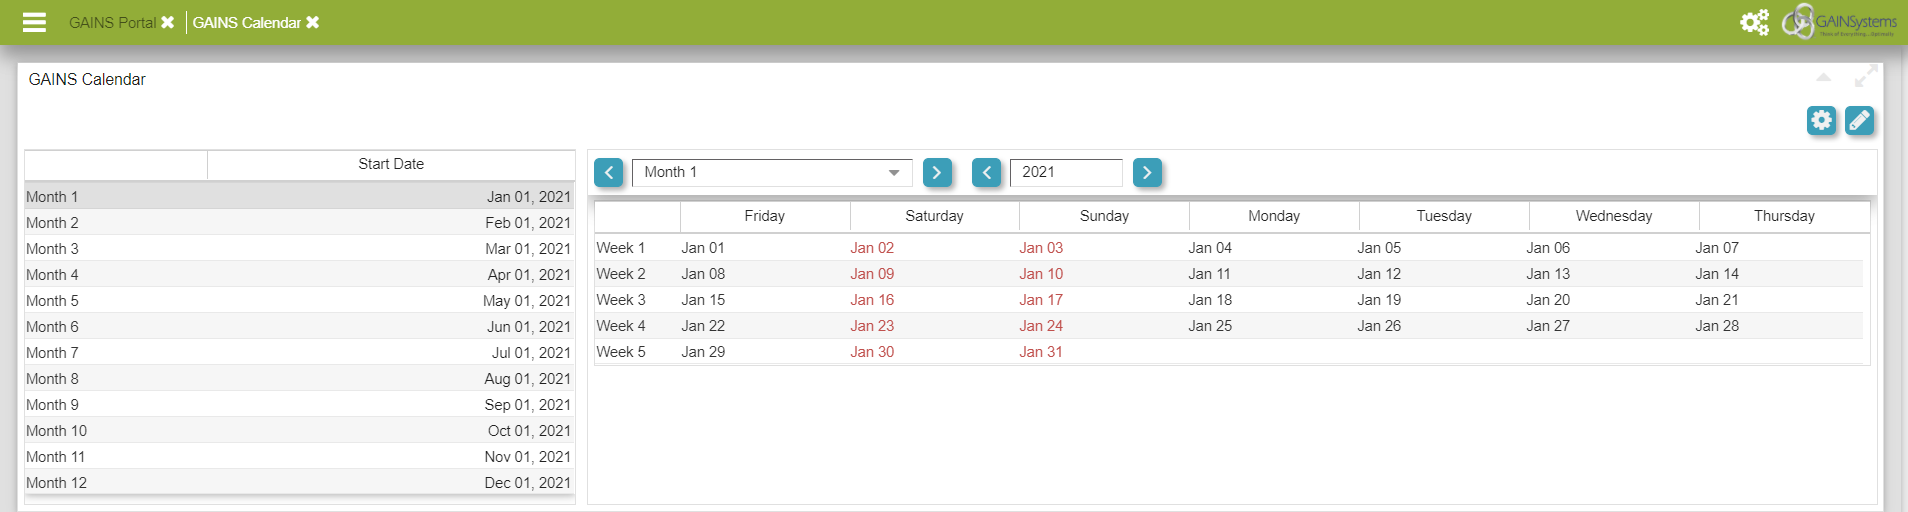The height and width of the screenshot is (512, 1908).
Task: Click the Tuesday column header
Action: pos(1444,216)
